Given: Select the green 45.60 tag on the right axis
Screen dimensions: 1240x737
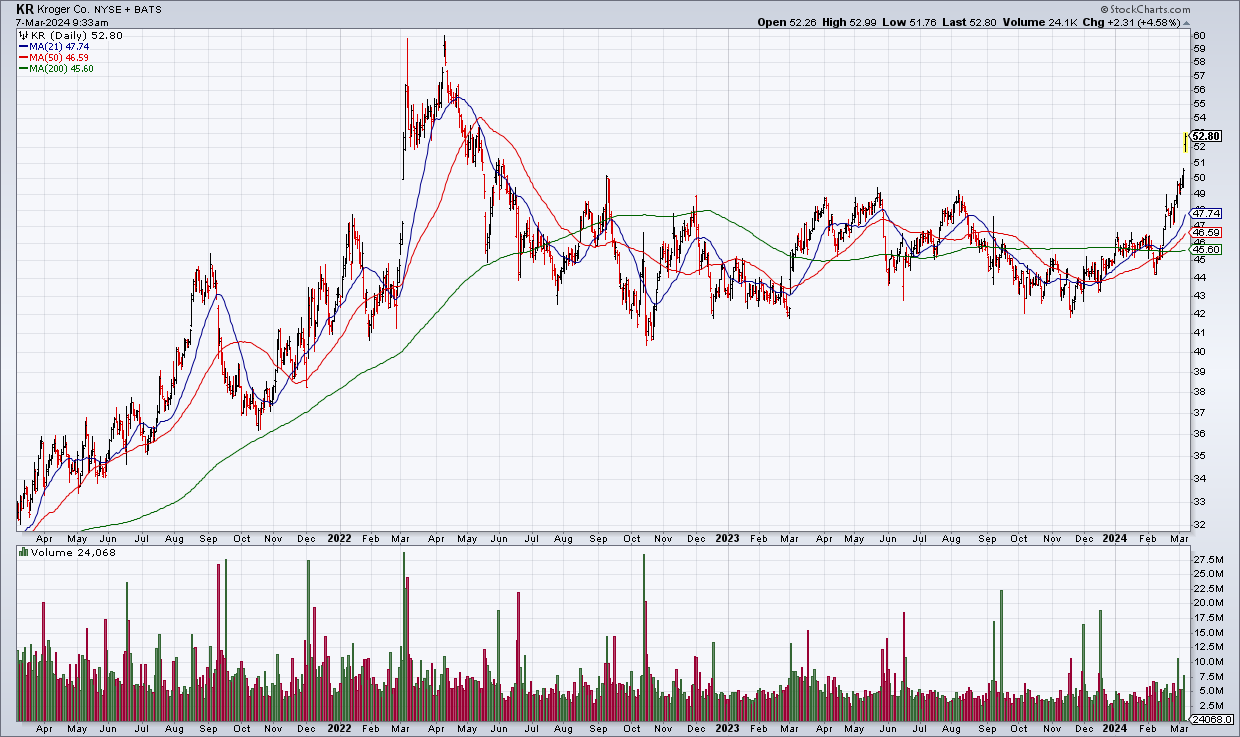Looking at the screenshot, I should pyautogui.click(x=1208, y=249).
